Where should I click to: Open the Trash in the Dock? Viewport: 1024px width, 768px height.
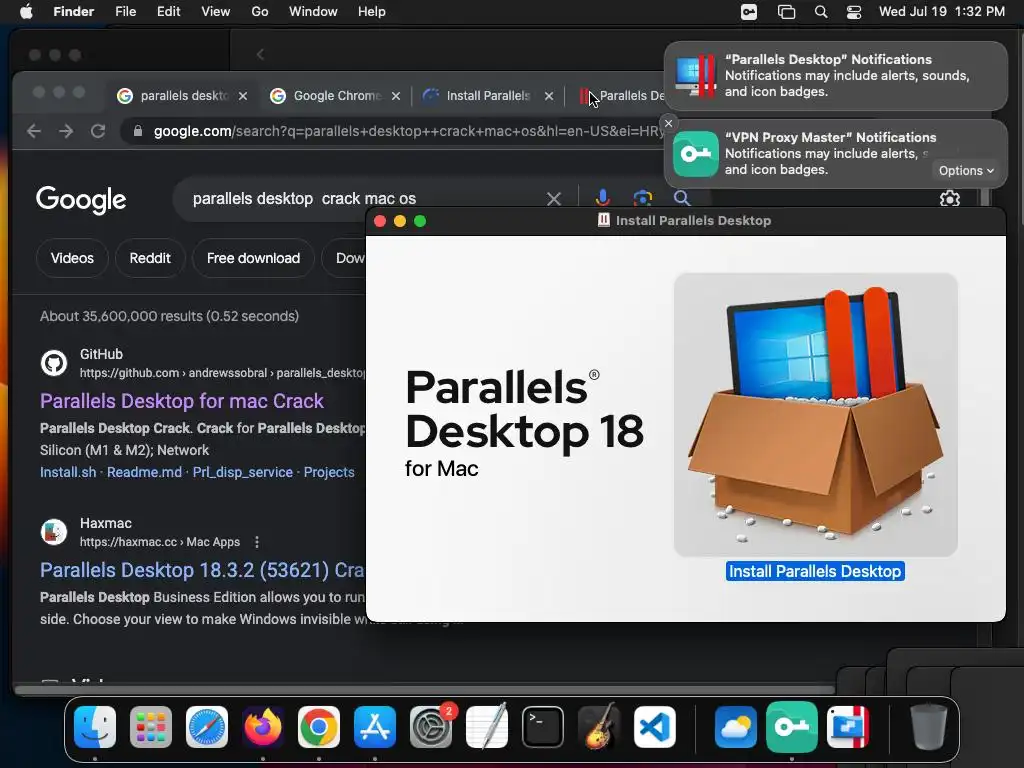tap(929, 727)
